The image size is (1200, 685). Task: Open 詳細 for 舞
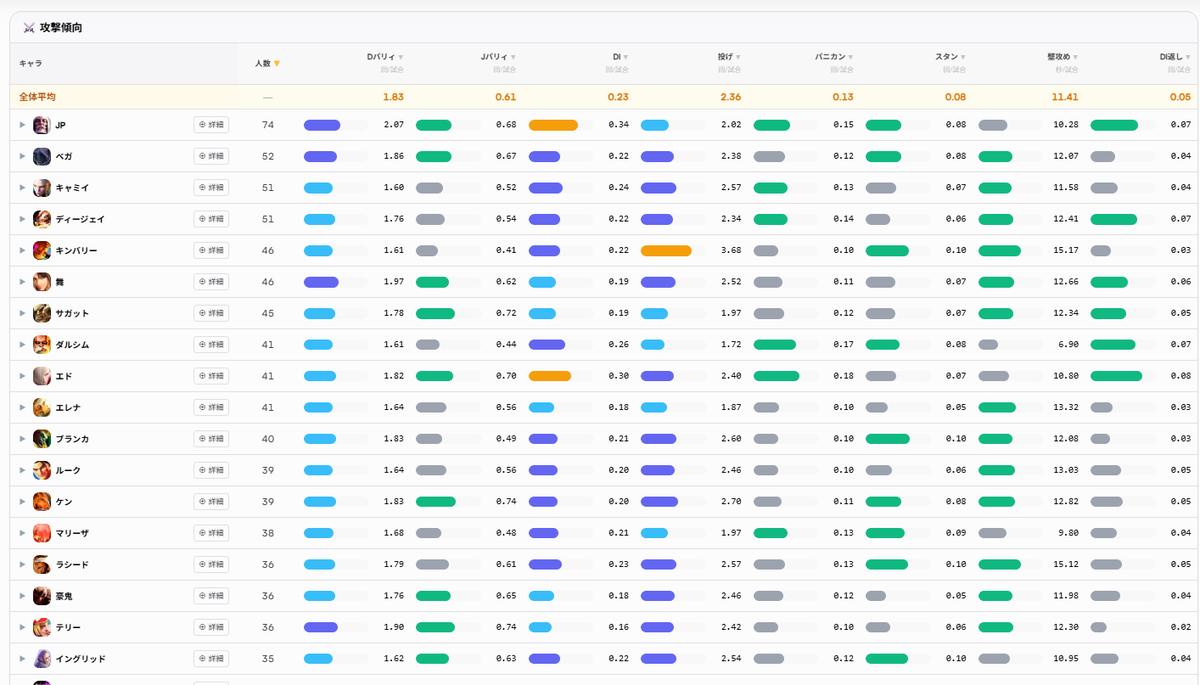point(211,282)
